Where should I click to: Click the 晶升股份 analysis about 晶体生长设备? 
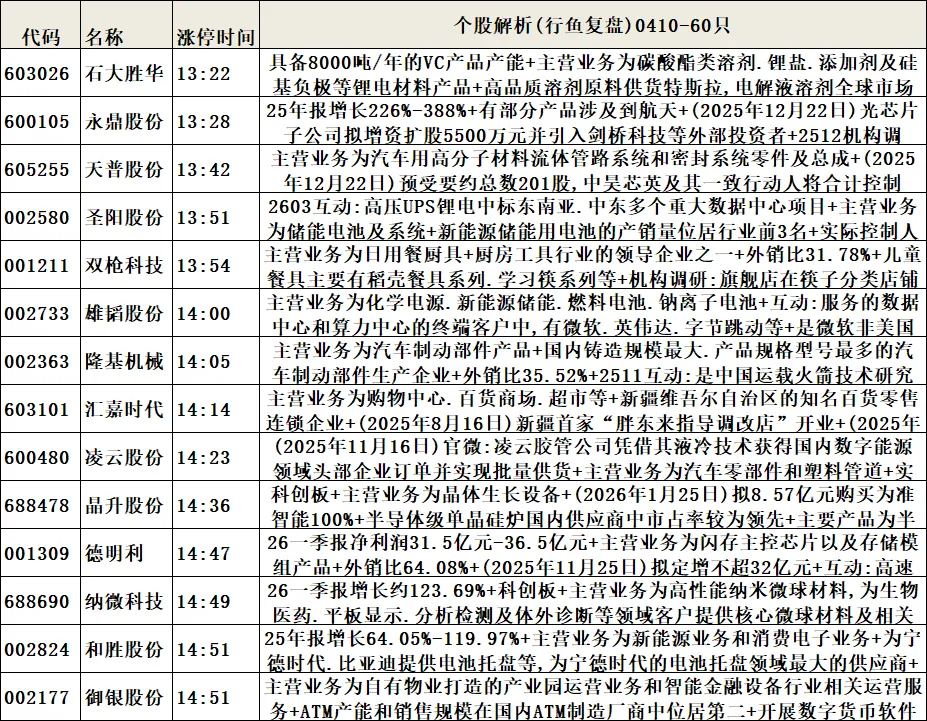point(593,506)
